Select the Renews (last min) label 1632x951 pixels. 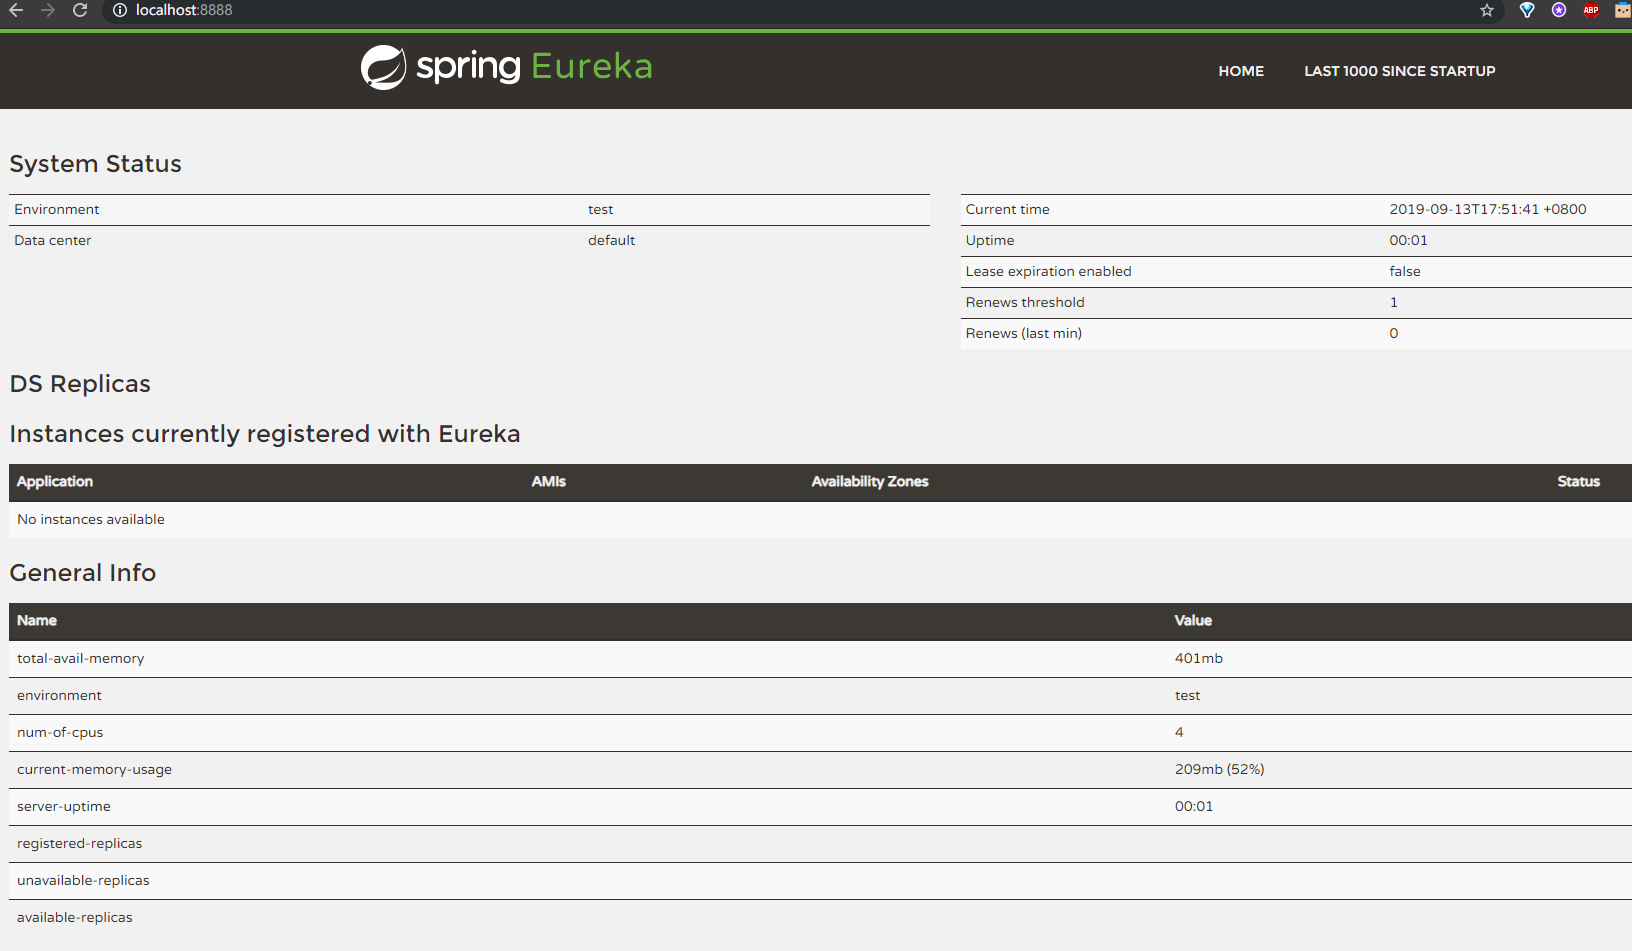click(1024, 334)
